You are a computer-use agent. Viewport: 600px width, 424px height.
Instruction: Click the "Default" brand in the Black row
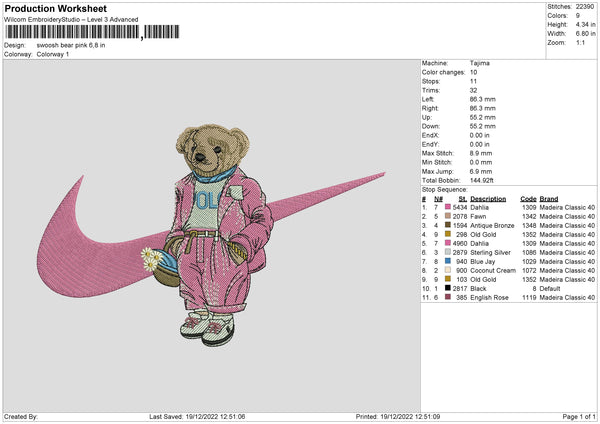click(x=550, y=289)
